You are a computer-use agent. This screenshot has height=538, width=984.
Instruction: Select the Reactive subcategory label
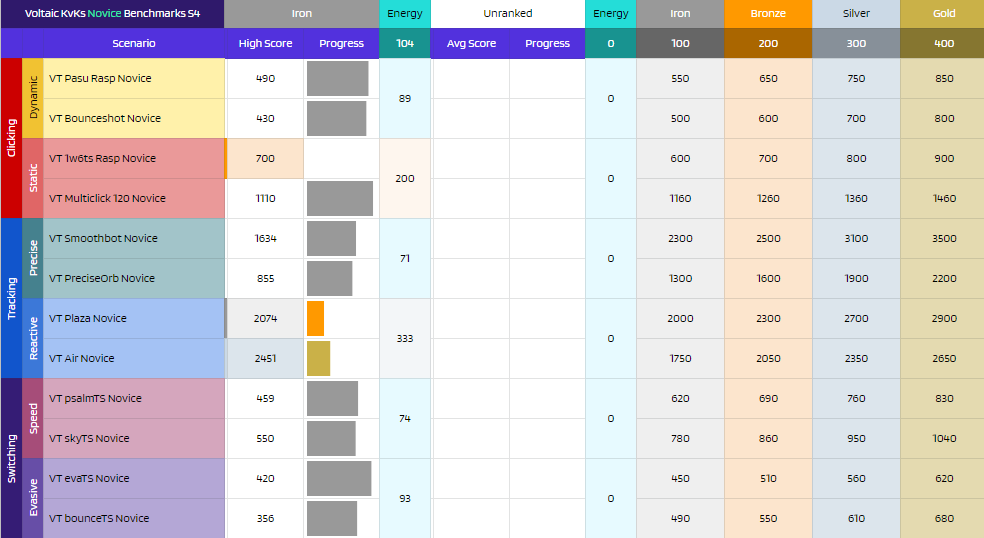click(x=33, y=338)
